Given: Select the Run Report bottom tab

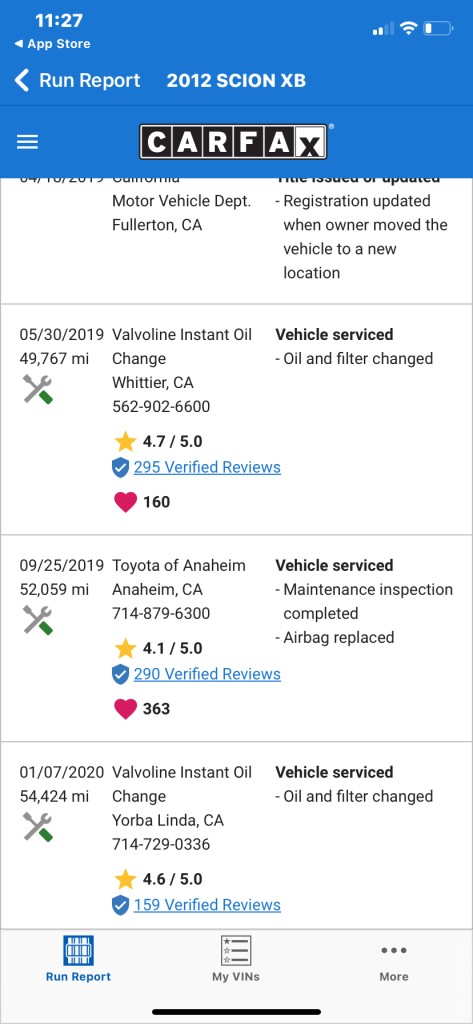Looking at the screenshot, I should point(78,959).
